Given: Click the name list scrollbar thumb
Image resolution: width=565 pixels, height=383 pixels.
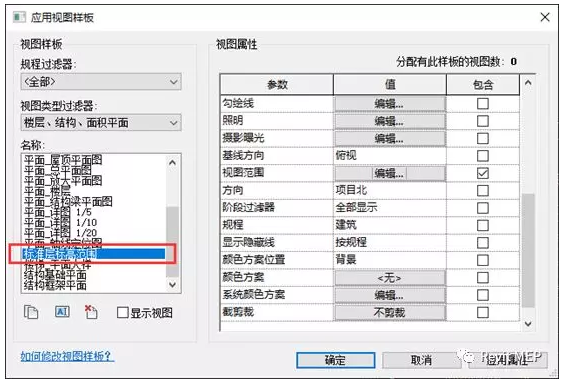Looking at the screenshot, I should tap(173, 241).
